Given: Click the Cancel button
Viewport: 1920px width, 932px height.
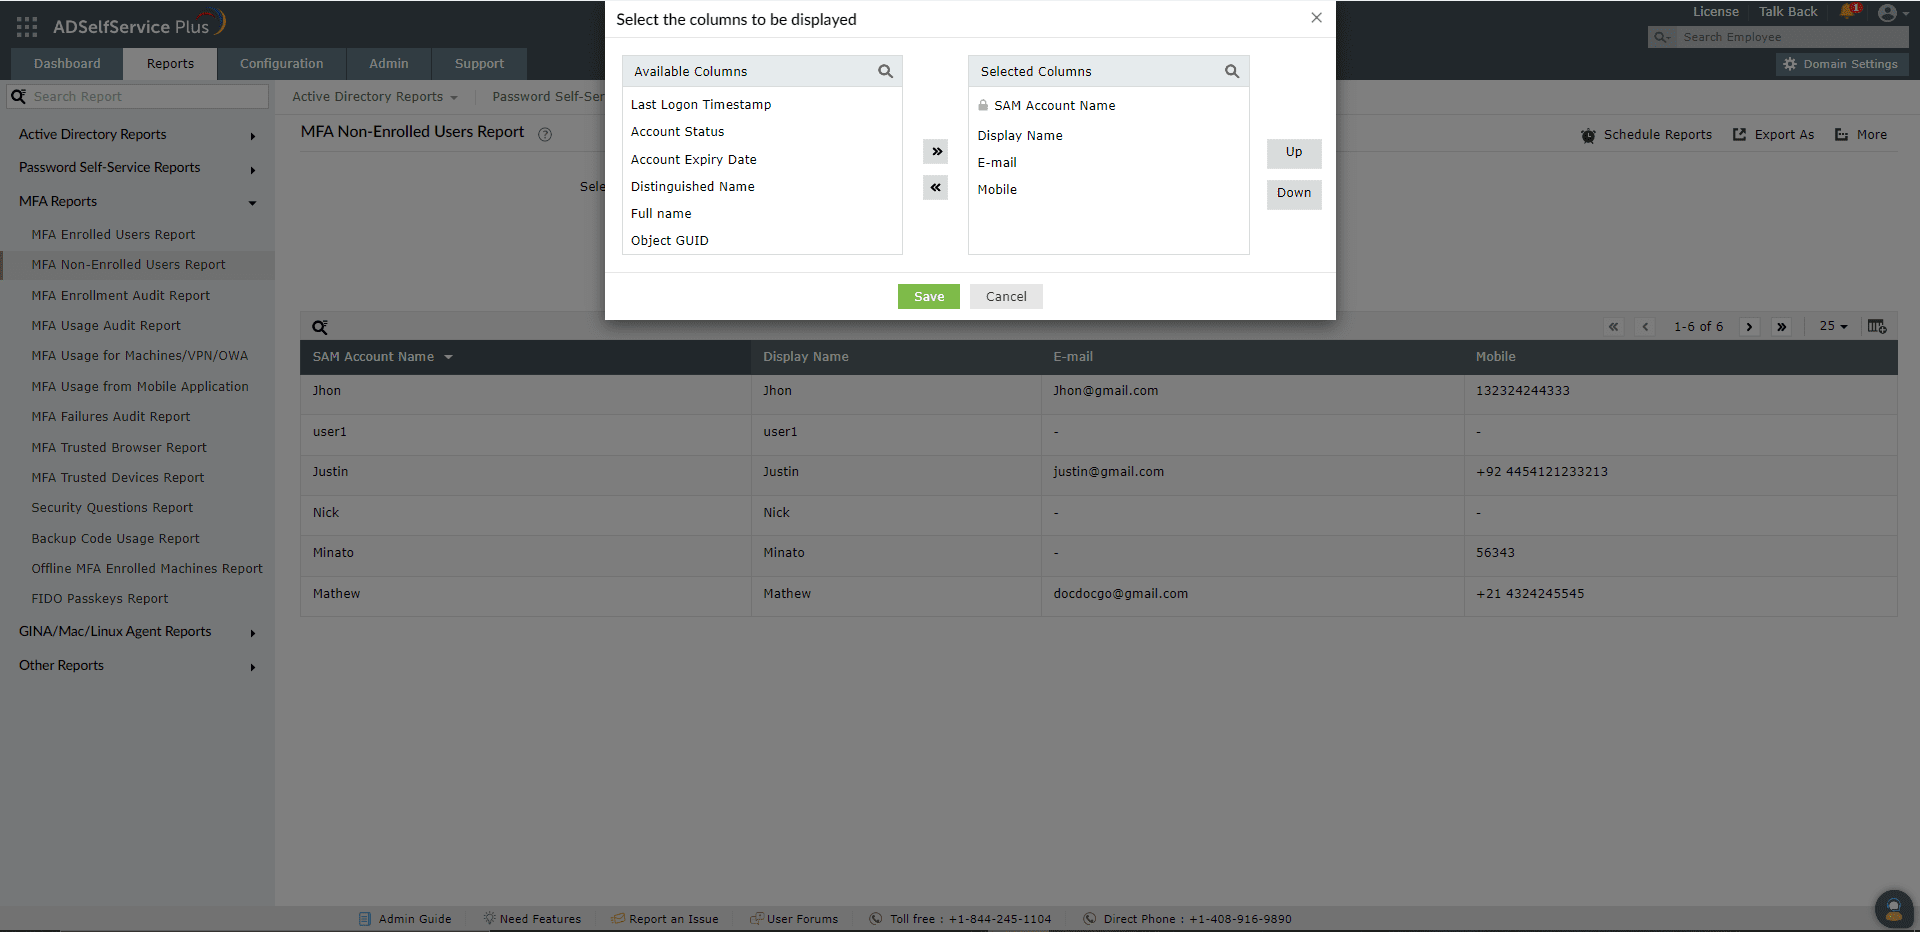Looking at the screenshot, I should pos(1006,297).
